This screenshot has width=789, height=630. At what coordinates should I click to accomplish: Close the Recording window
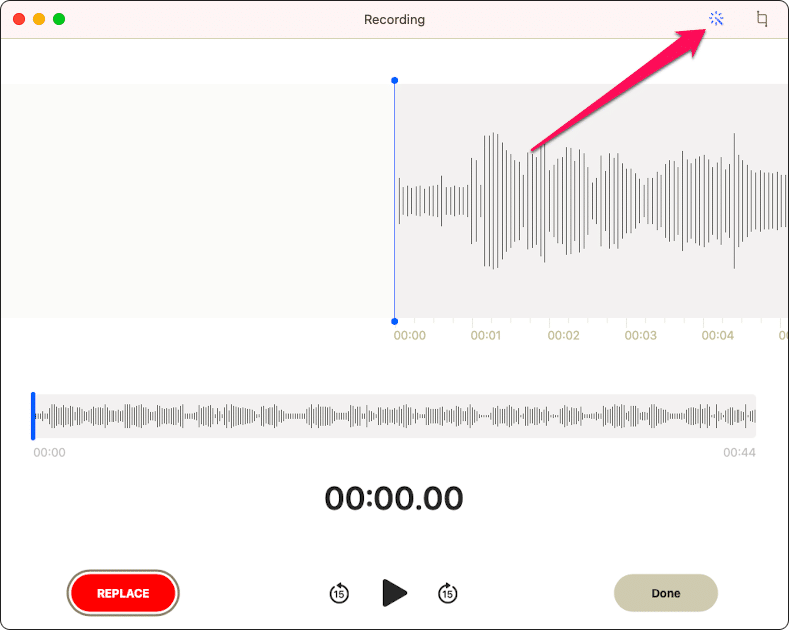[19, 19]
